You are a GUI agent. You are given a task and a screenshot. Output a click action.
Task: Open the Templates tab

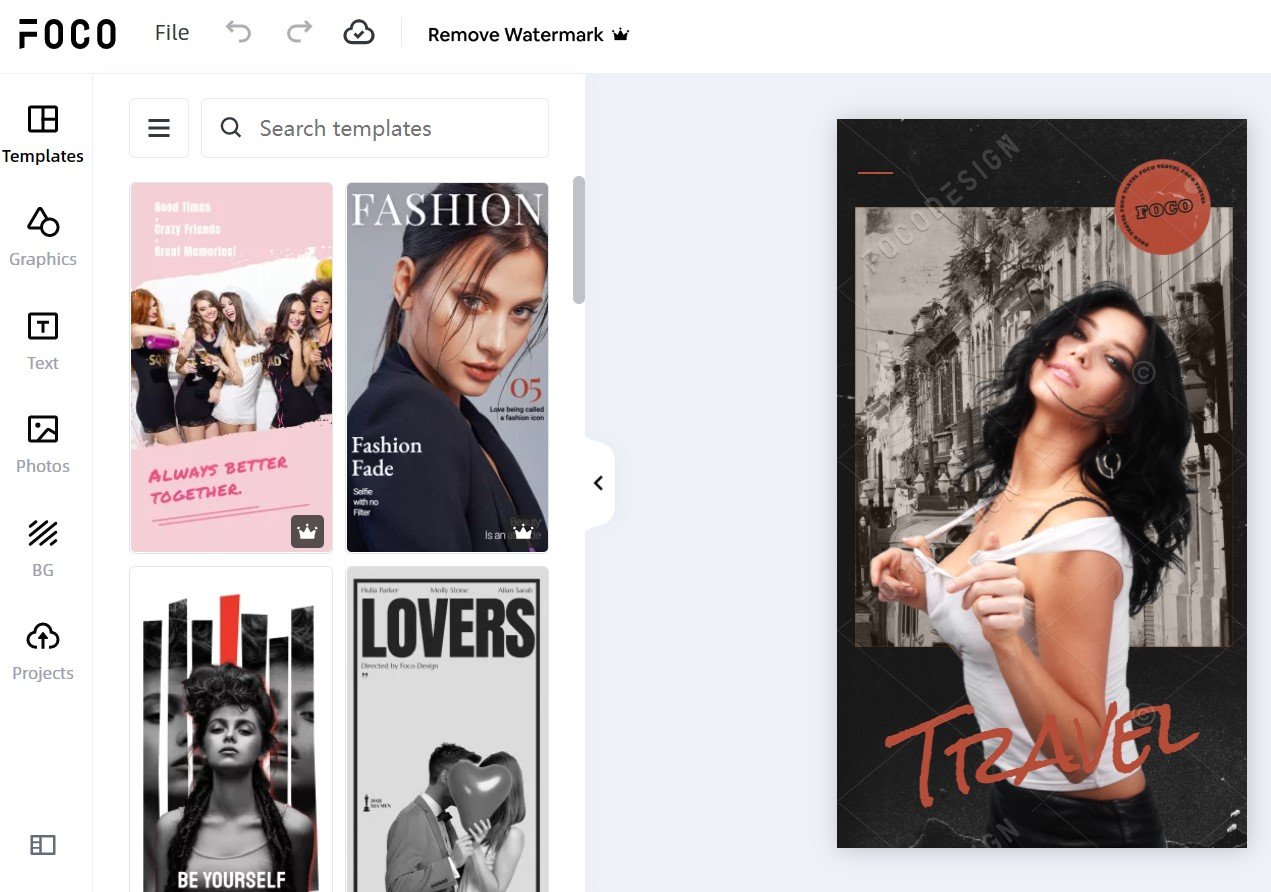coord(43,134)
